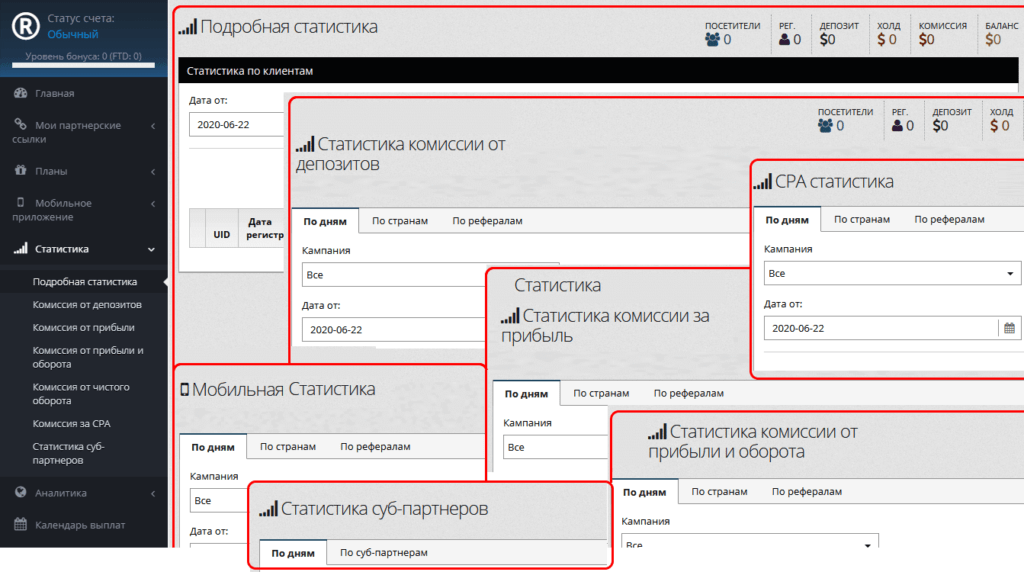Open Комиссия от чистого оборота link

81,393
